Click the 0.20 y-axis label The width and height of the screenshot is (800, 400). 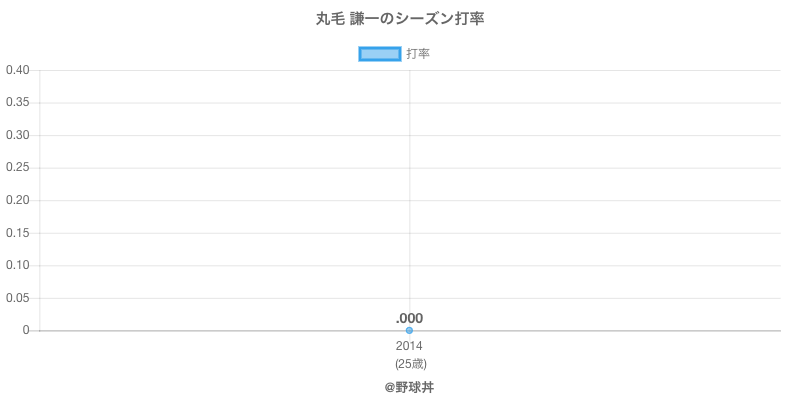[17, 200]
